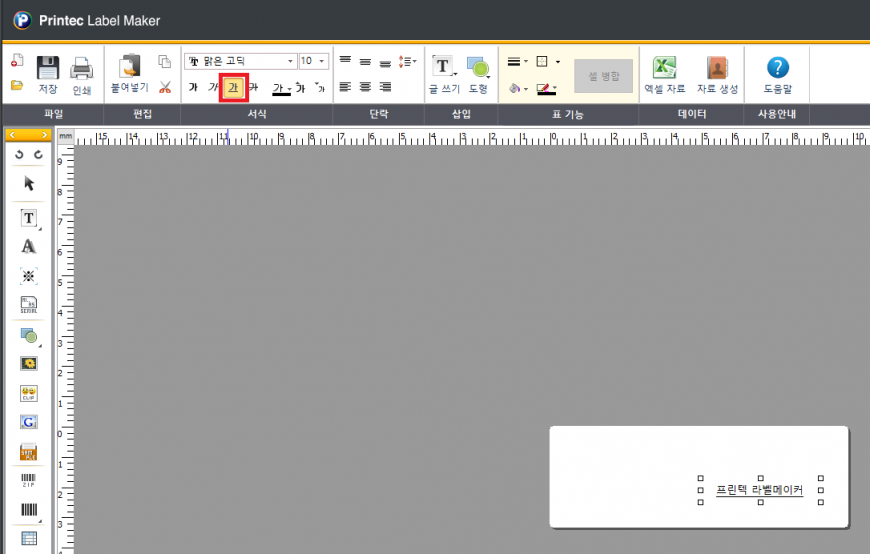Image resolution: width=870 pixels, height=554 pixels.
Task: Insert a barcode with the barcode tool
Action: tap(29, 510)
